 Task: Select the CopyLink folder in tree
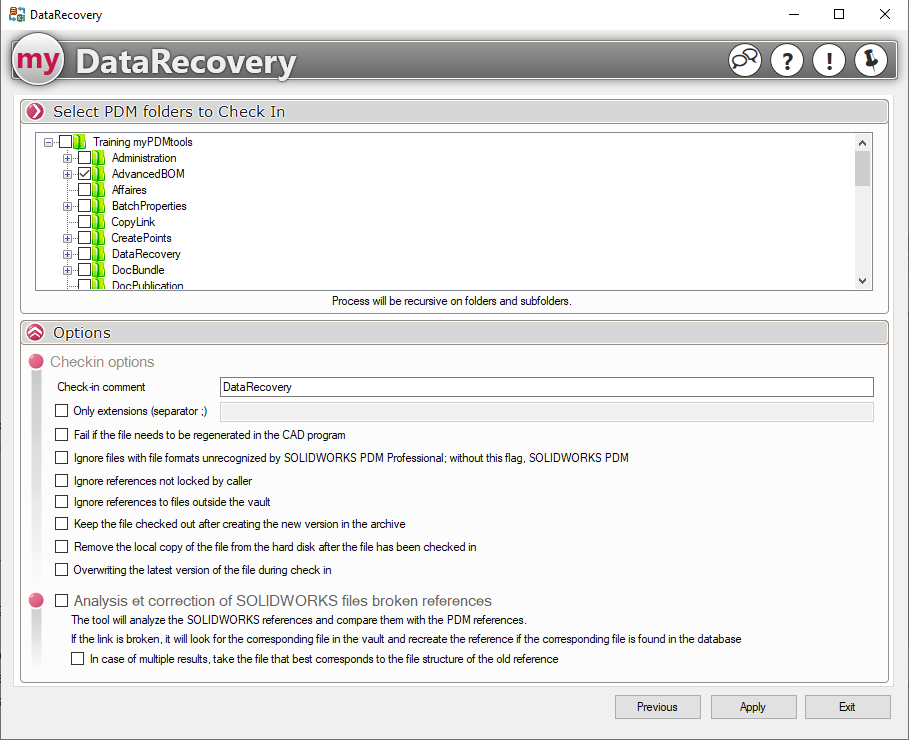point(133,222)
